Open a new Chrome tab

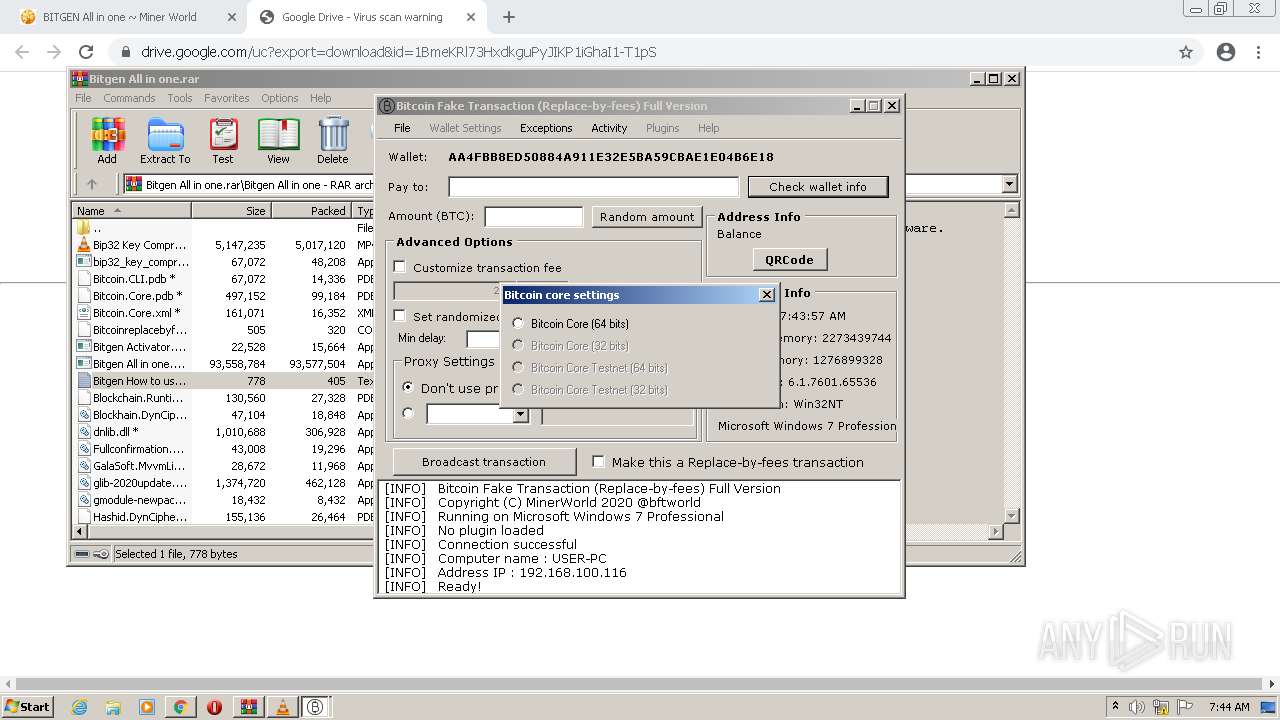click(x=509, y=17)
